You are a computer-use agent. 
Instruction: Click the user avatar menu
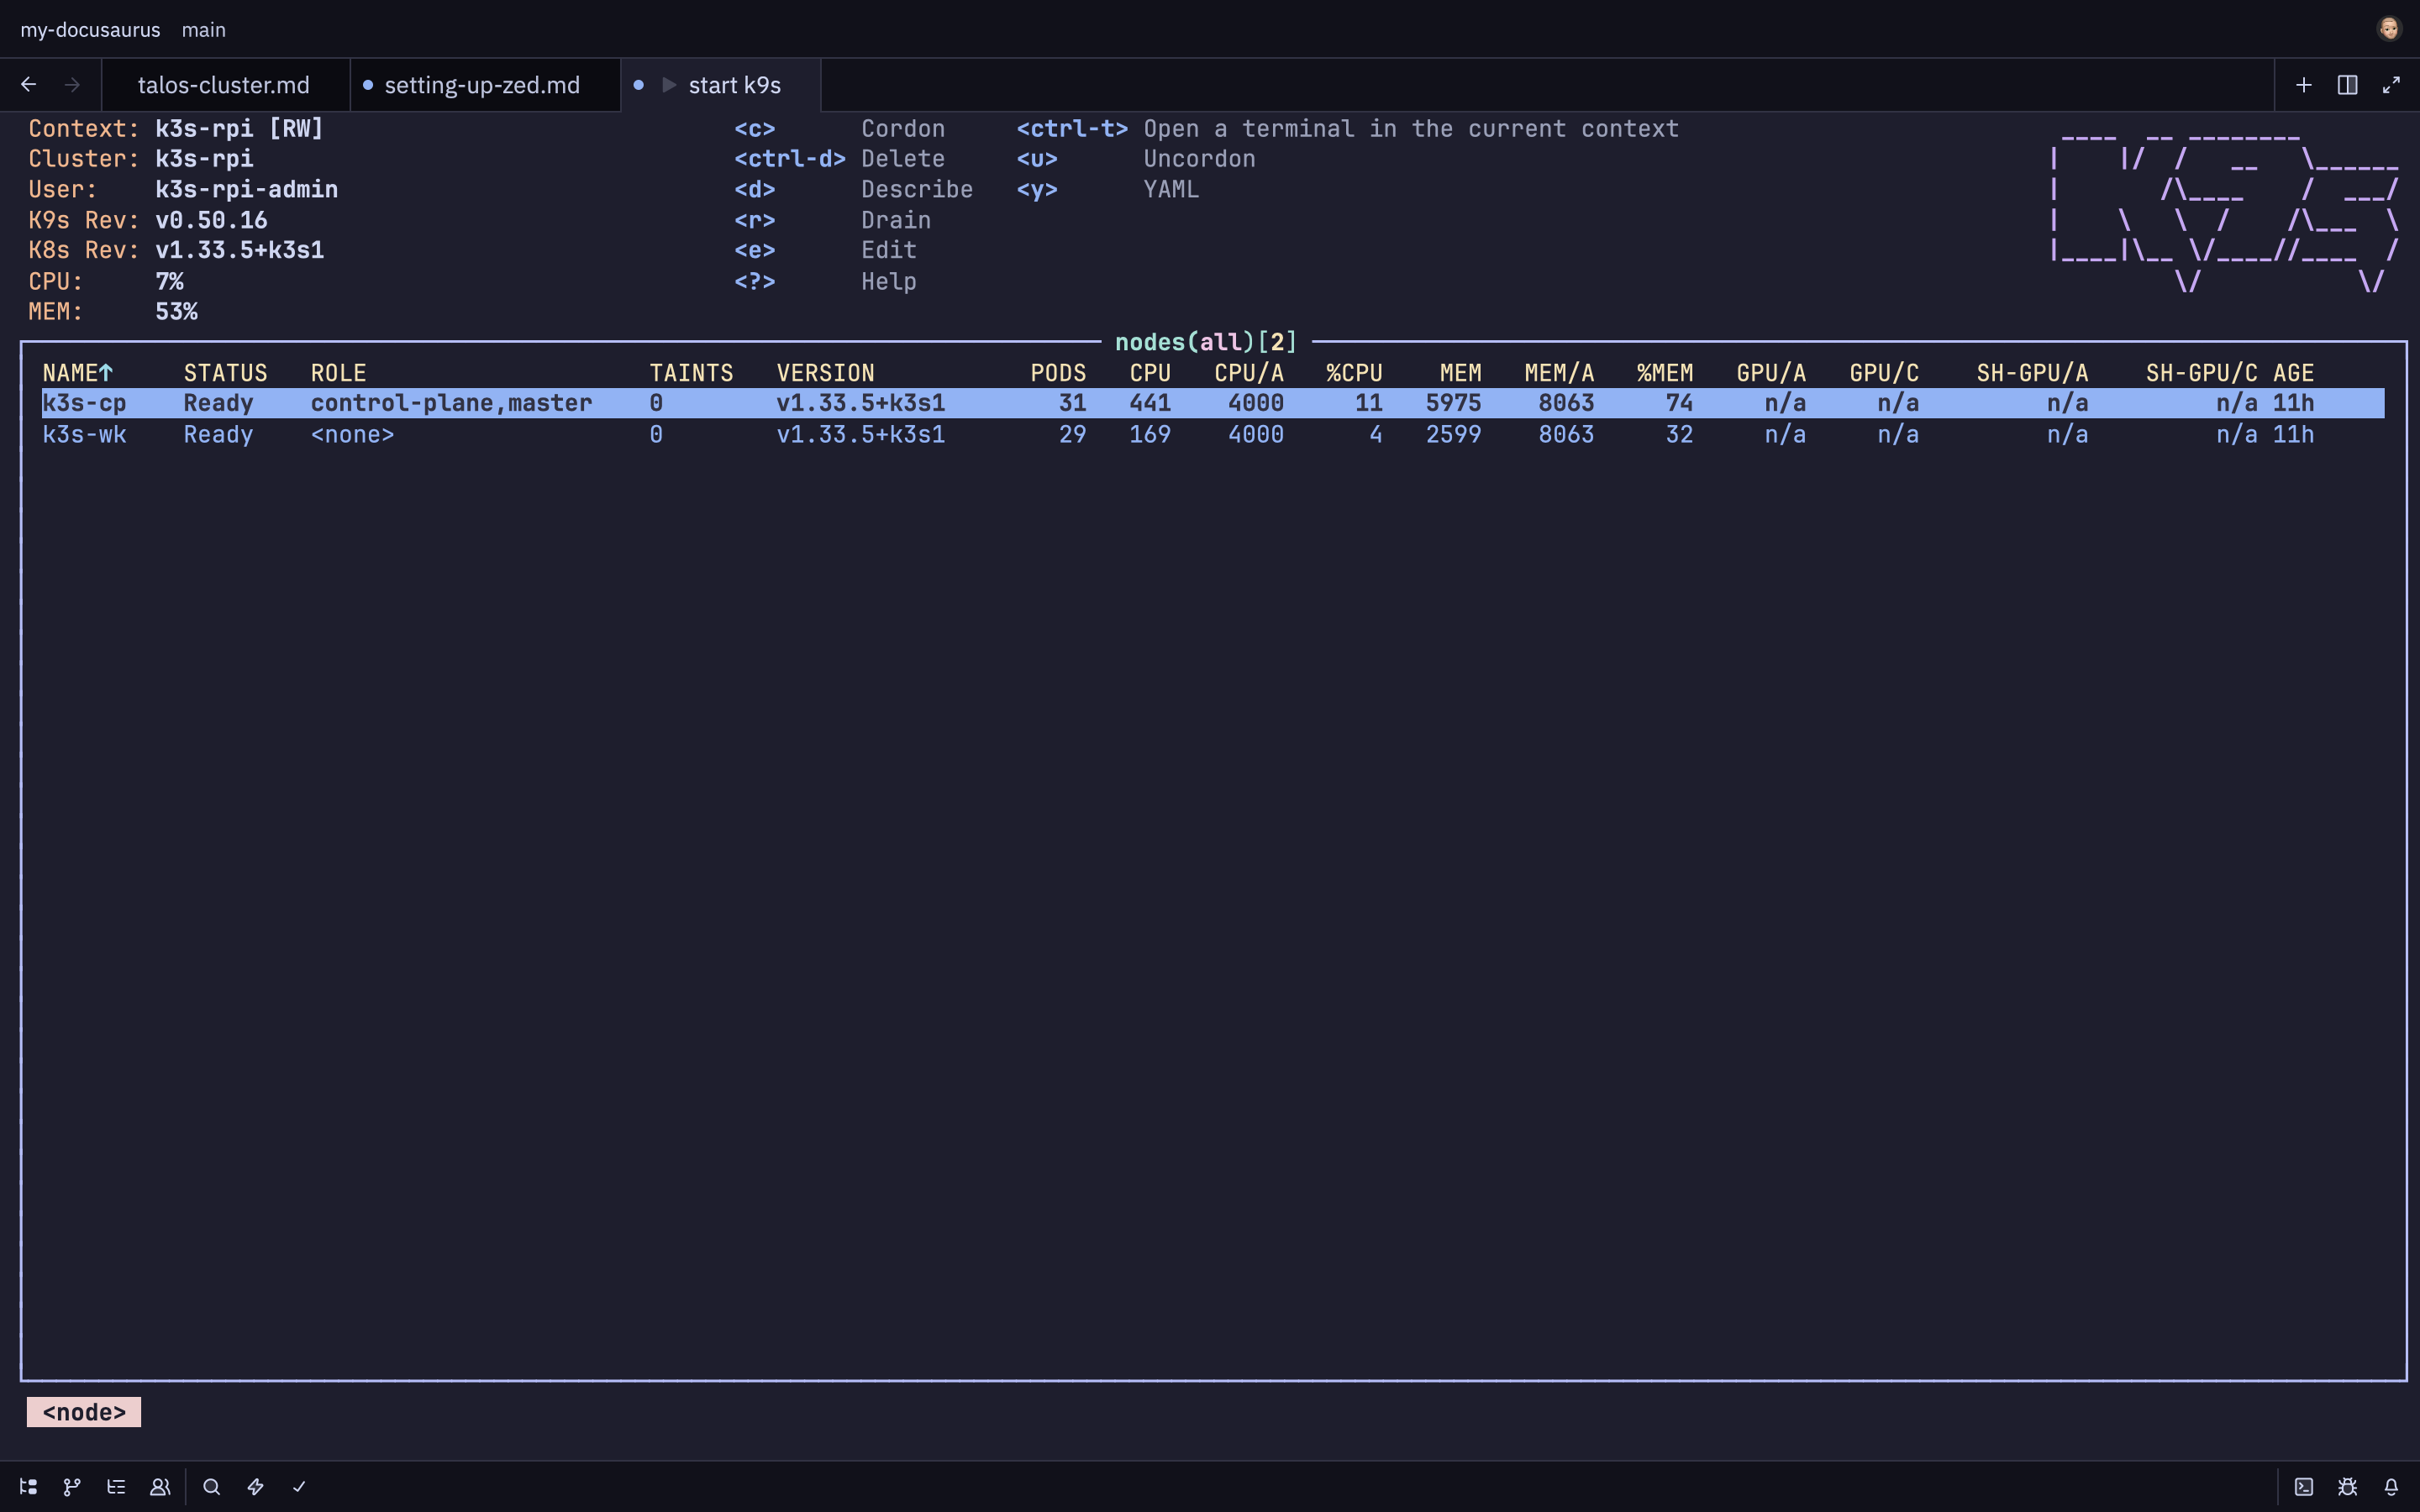2389,29
